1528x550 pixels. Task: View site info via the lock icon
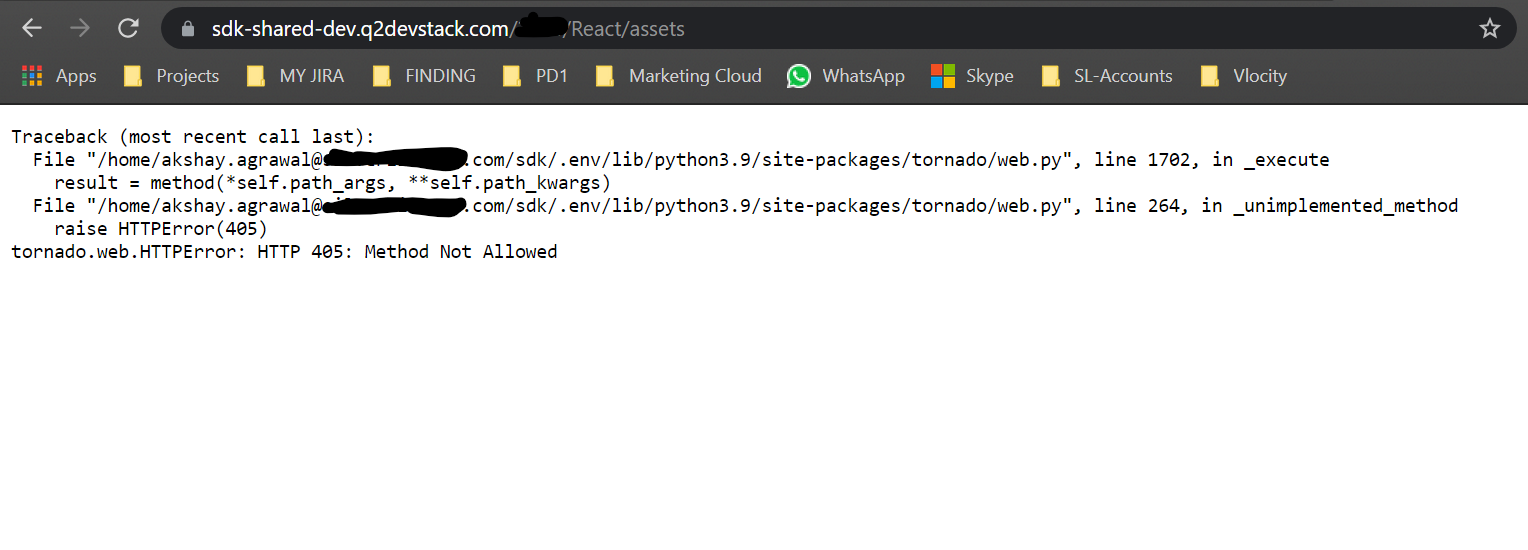tap(187, 29)
